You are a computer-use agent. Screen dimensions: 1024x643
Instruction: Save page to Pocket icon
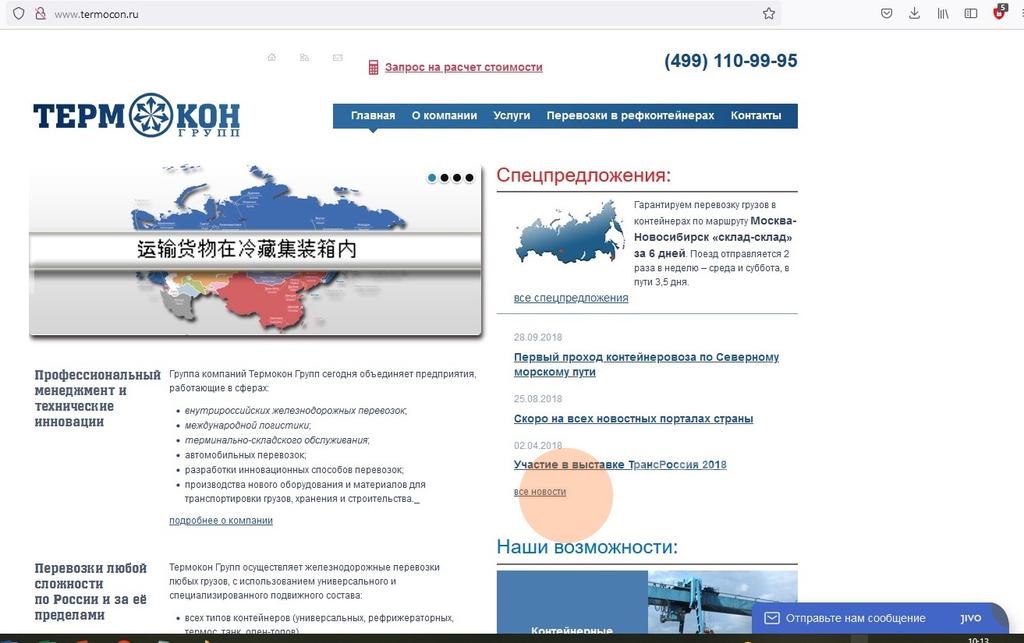point(886,14)
